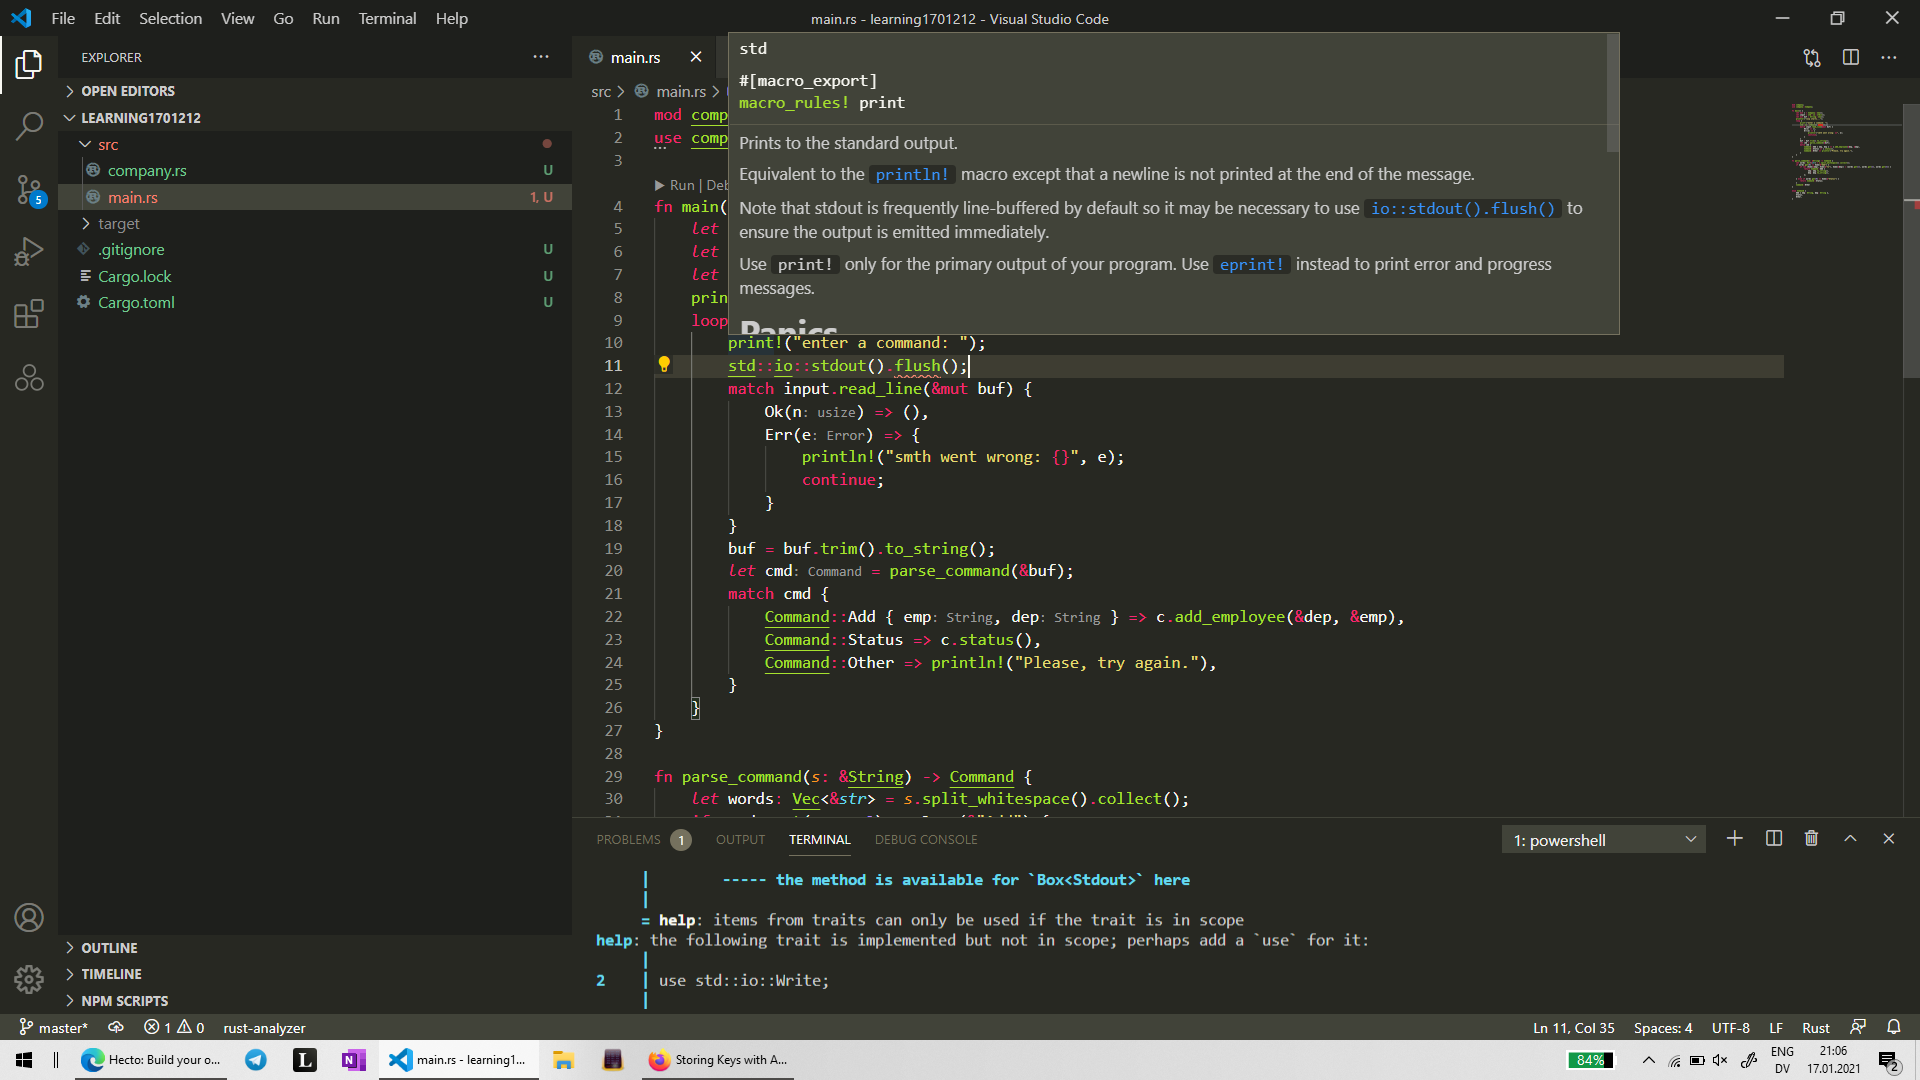This screenshot has width=1920, height=1080.
Task: Expand the NPM SCRIPTS section
Action: pos(315,1000)
